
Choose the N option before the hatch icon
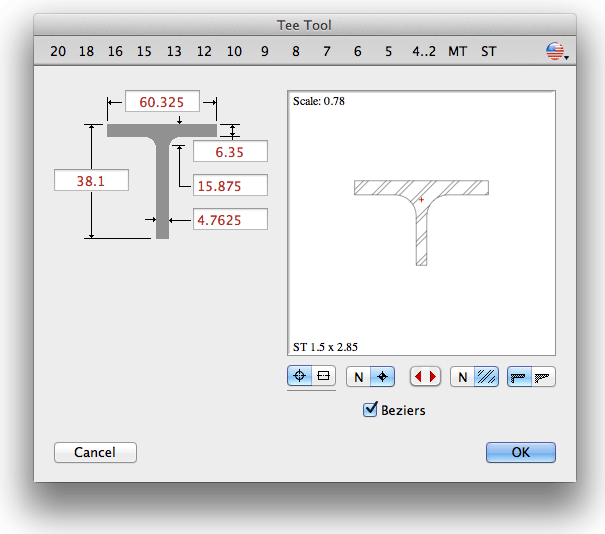[x=462, y=377]
